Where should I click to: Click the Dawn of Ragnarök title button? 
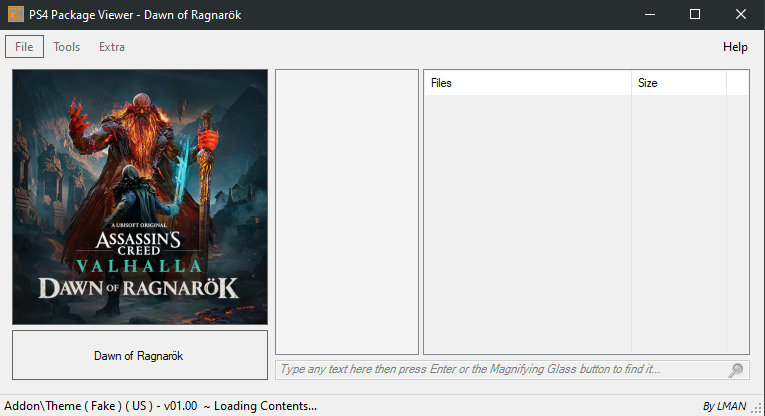(x=140, y=356)
